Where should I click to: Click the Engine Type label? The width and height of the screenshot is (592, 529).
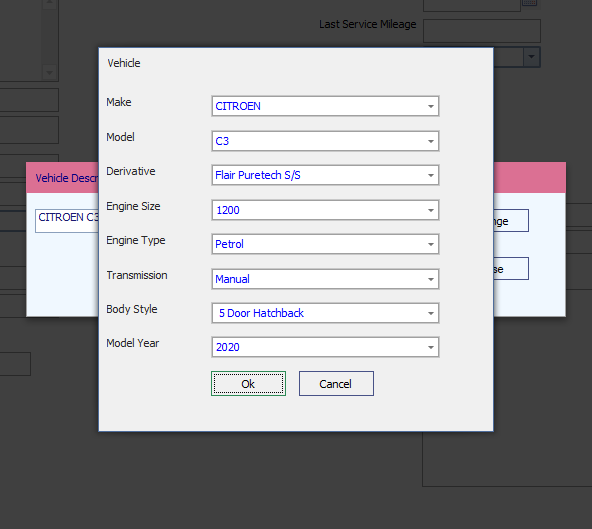[x=136, y=241]
